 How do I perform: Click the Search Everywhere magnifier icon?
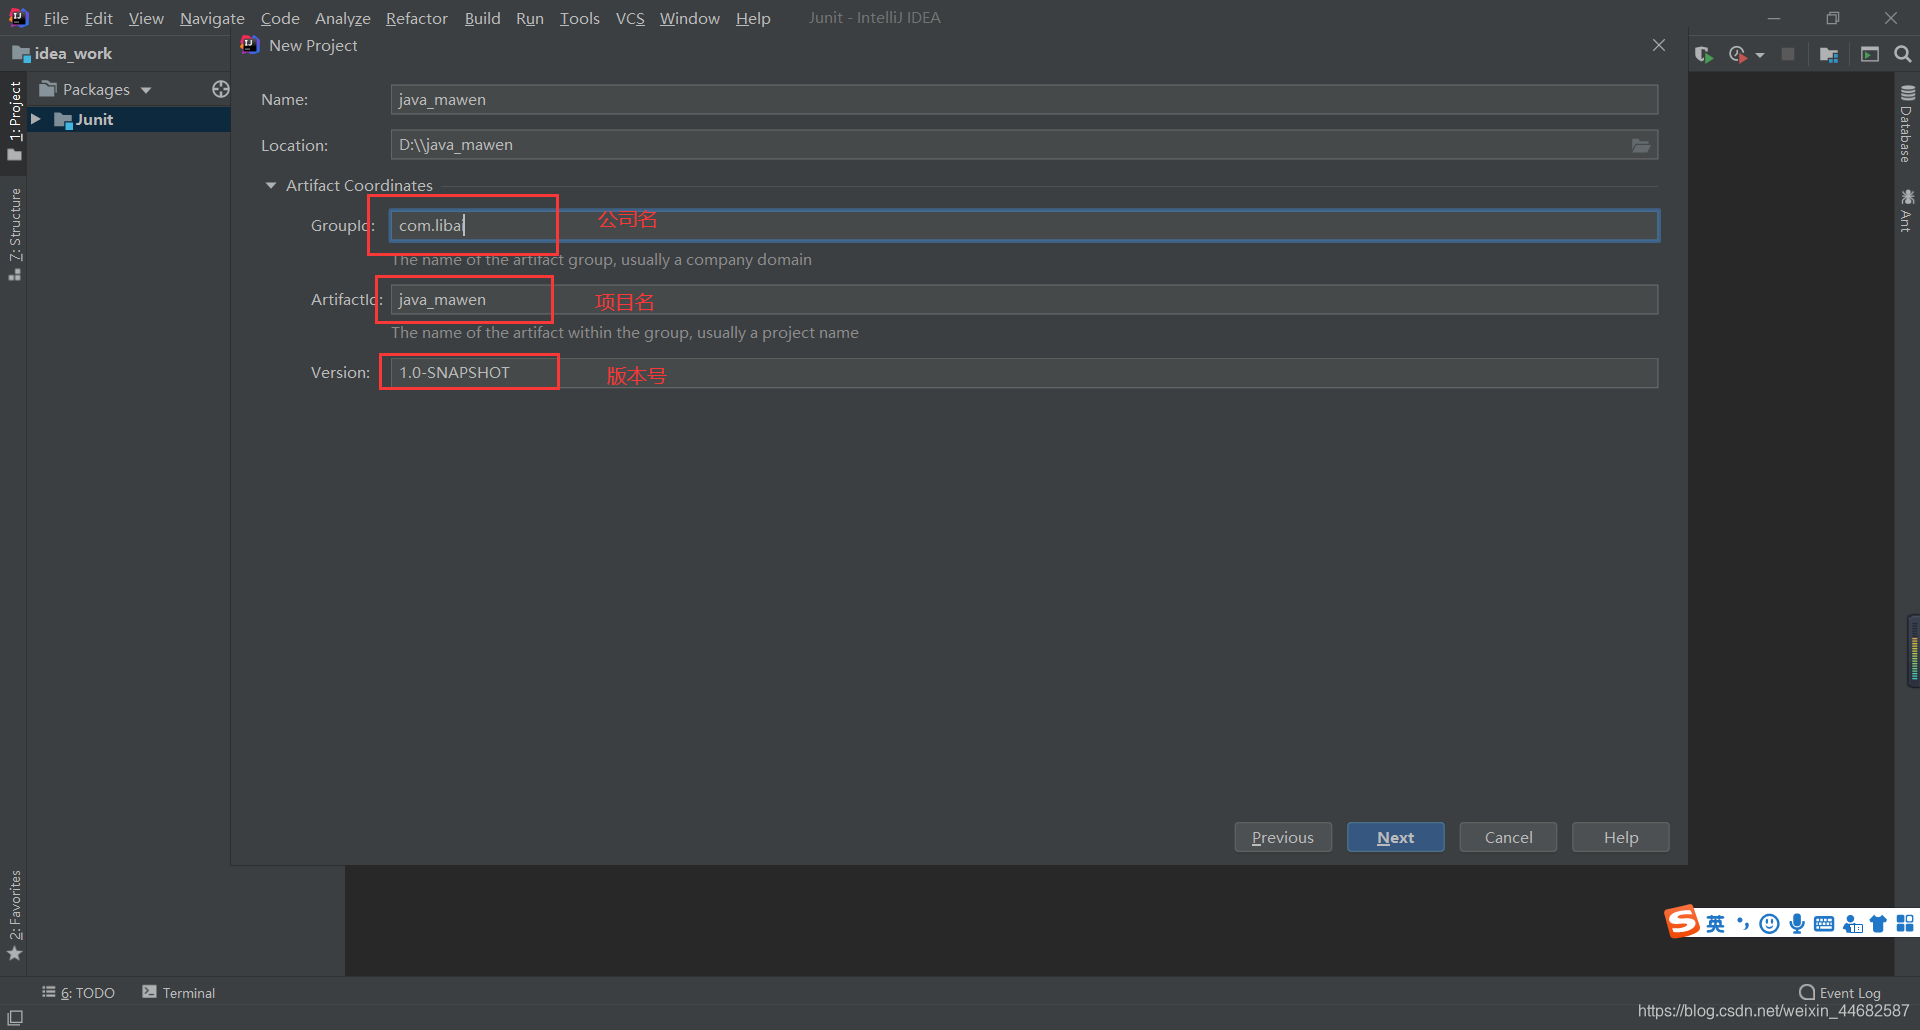click(1903, 54)
